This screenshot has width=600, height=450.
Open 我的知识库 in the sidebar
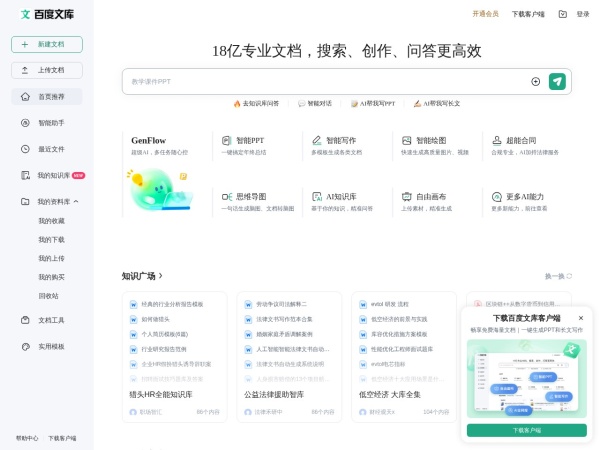click(x=47, y=175)
